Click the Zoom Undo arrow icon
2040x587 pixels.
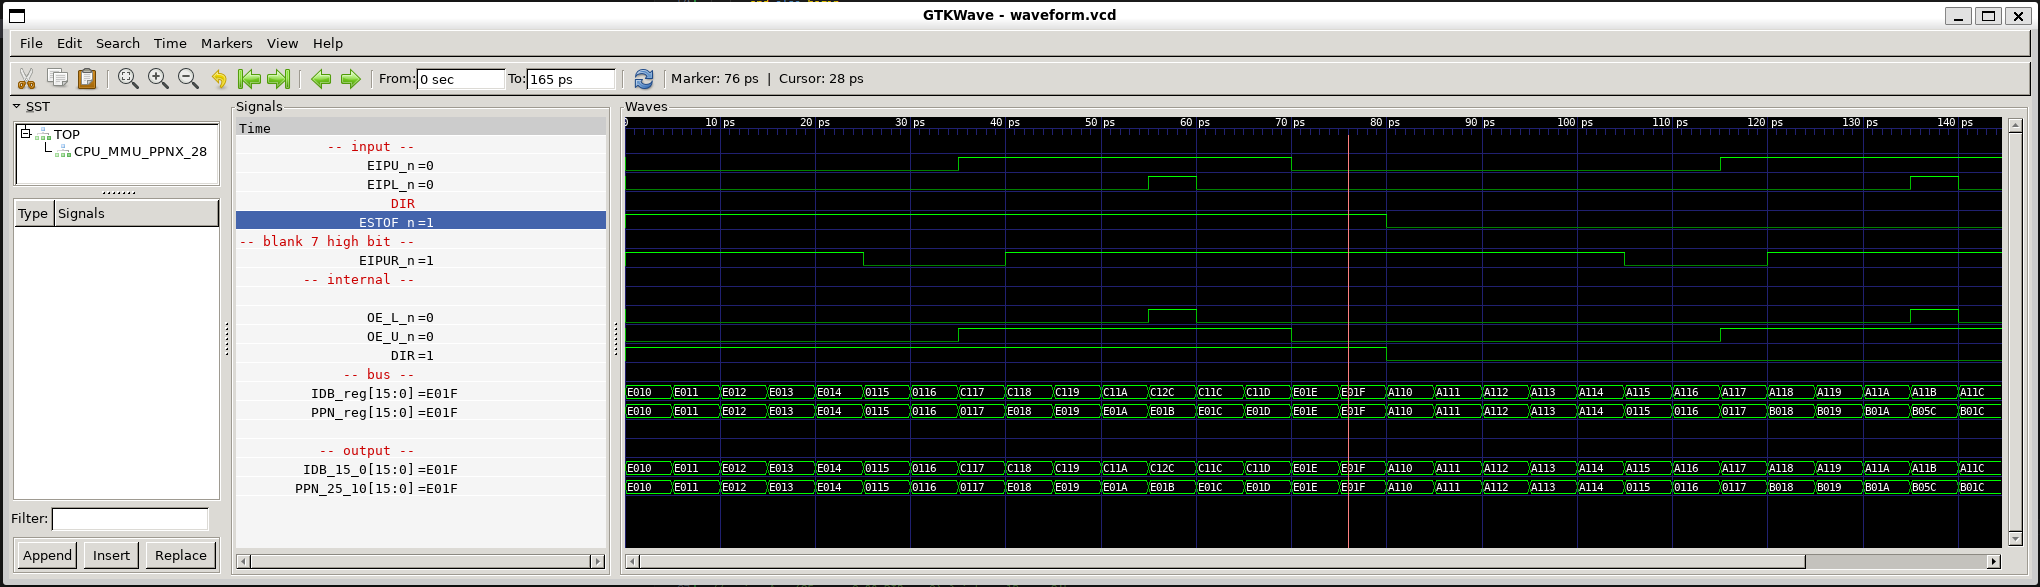click(x=219, y=78)
